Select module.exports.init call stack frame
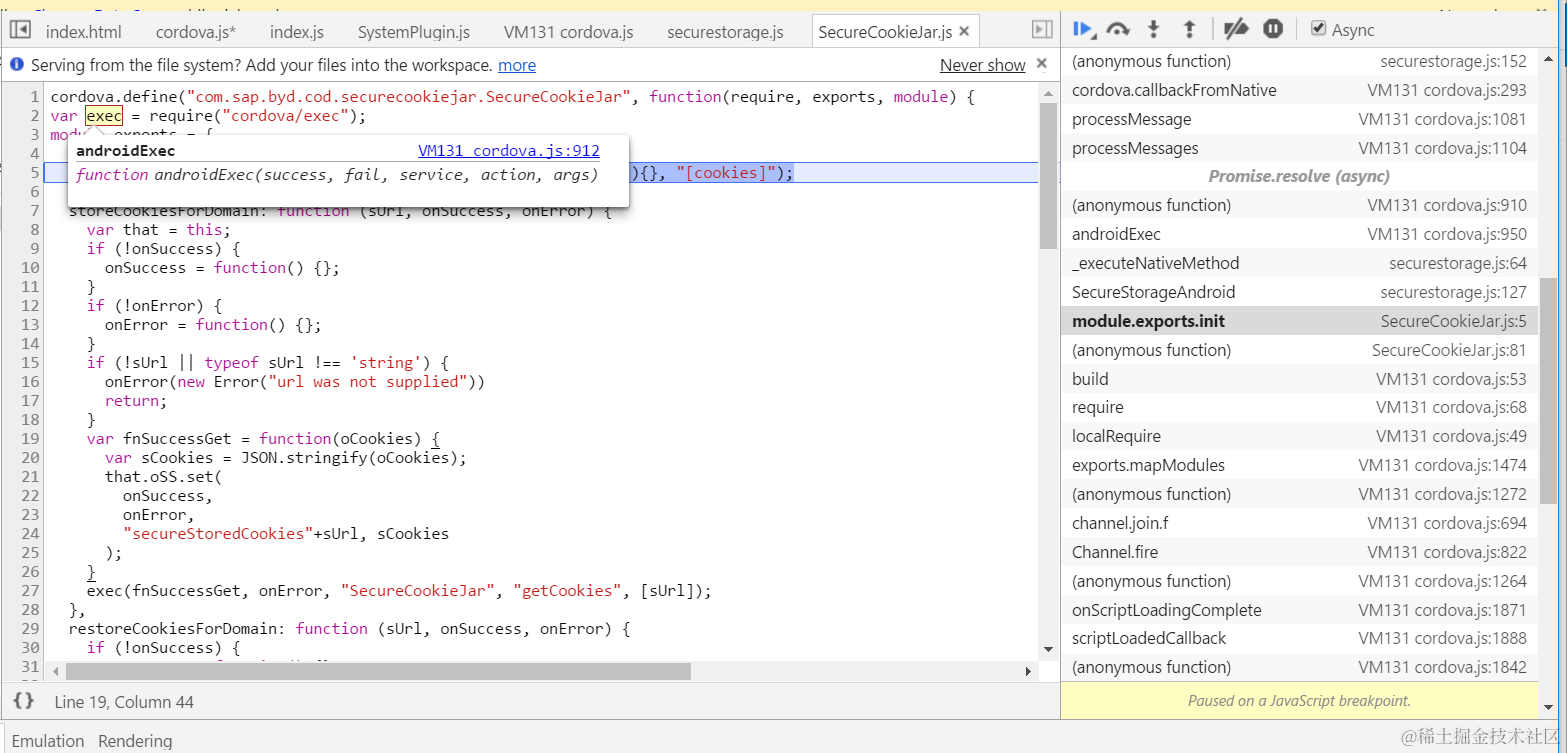Image resolution: width=1567 pixels, height=753 pixels. tap(1299, 321)
